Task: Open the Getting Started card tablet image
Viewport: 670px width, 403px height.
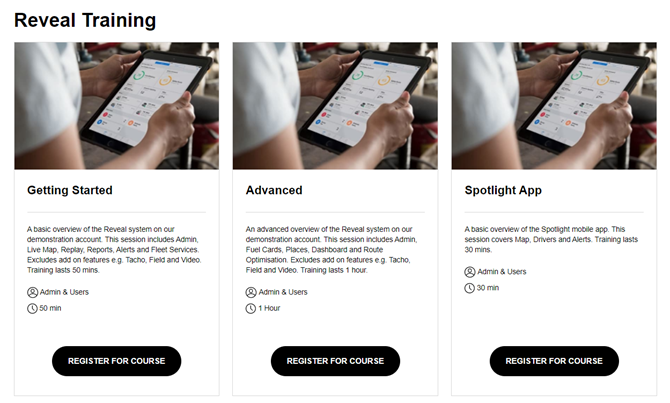Action: tap(117, 106)
